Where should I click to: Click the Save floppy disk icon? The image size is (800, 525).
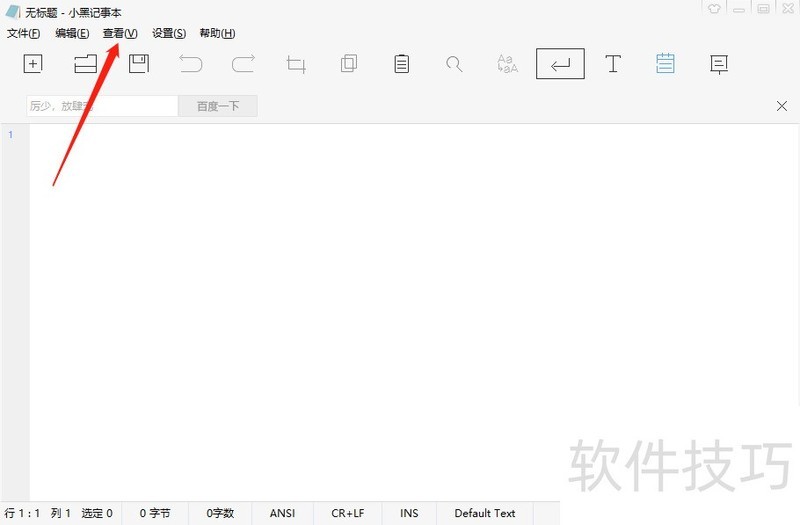point(138,64)
